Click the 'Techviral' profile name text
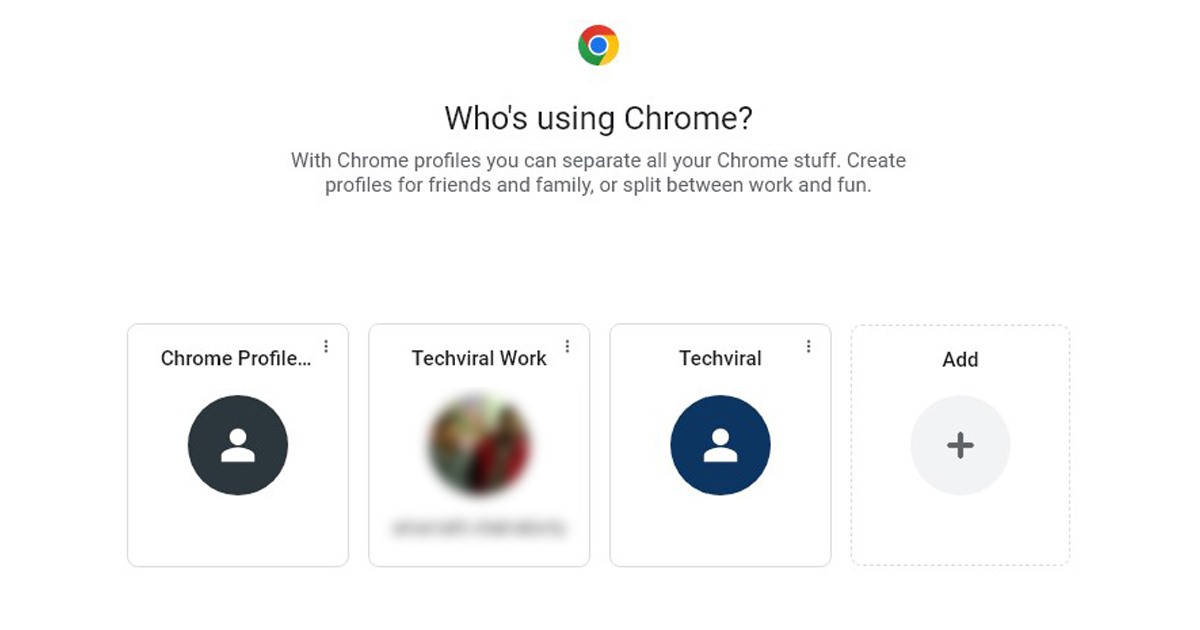The image size is (1200, 630). point(720,358)
